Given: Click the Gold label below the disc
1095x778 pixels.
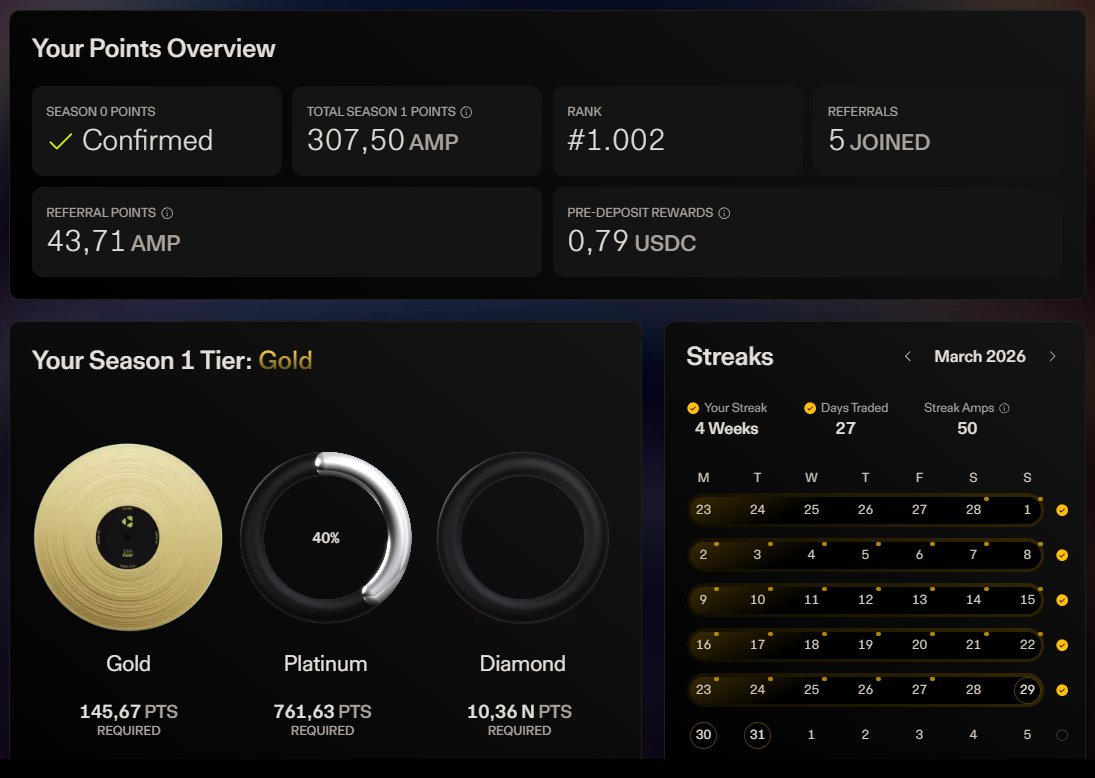Looking at the screenshot, I should (x=128, y=663).
